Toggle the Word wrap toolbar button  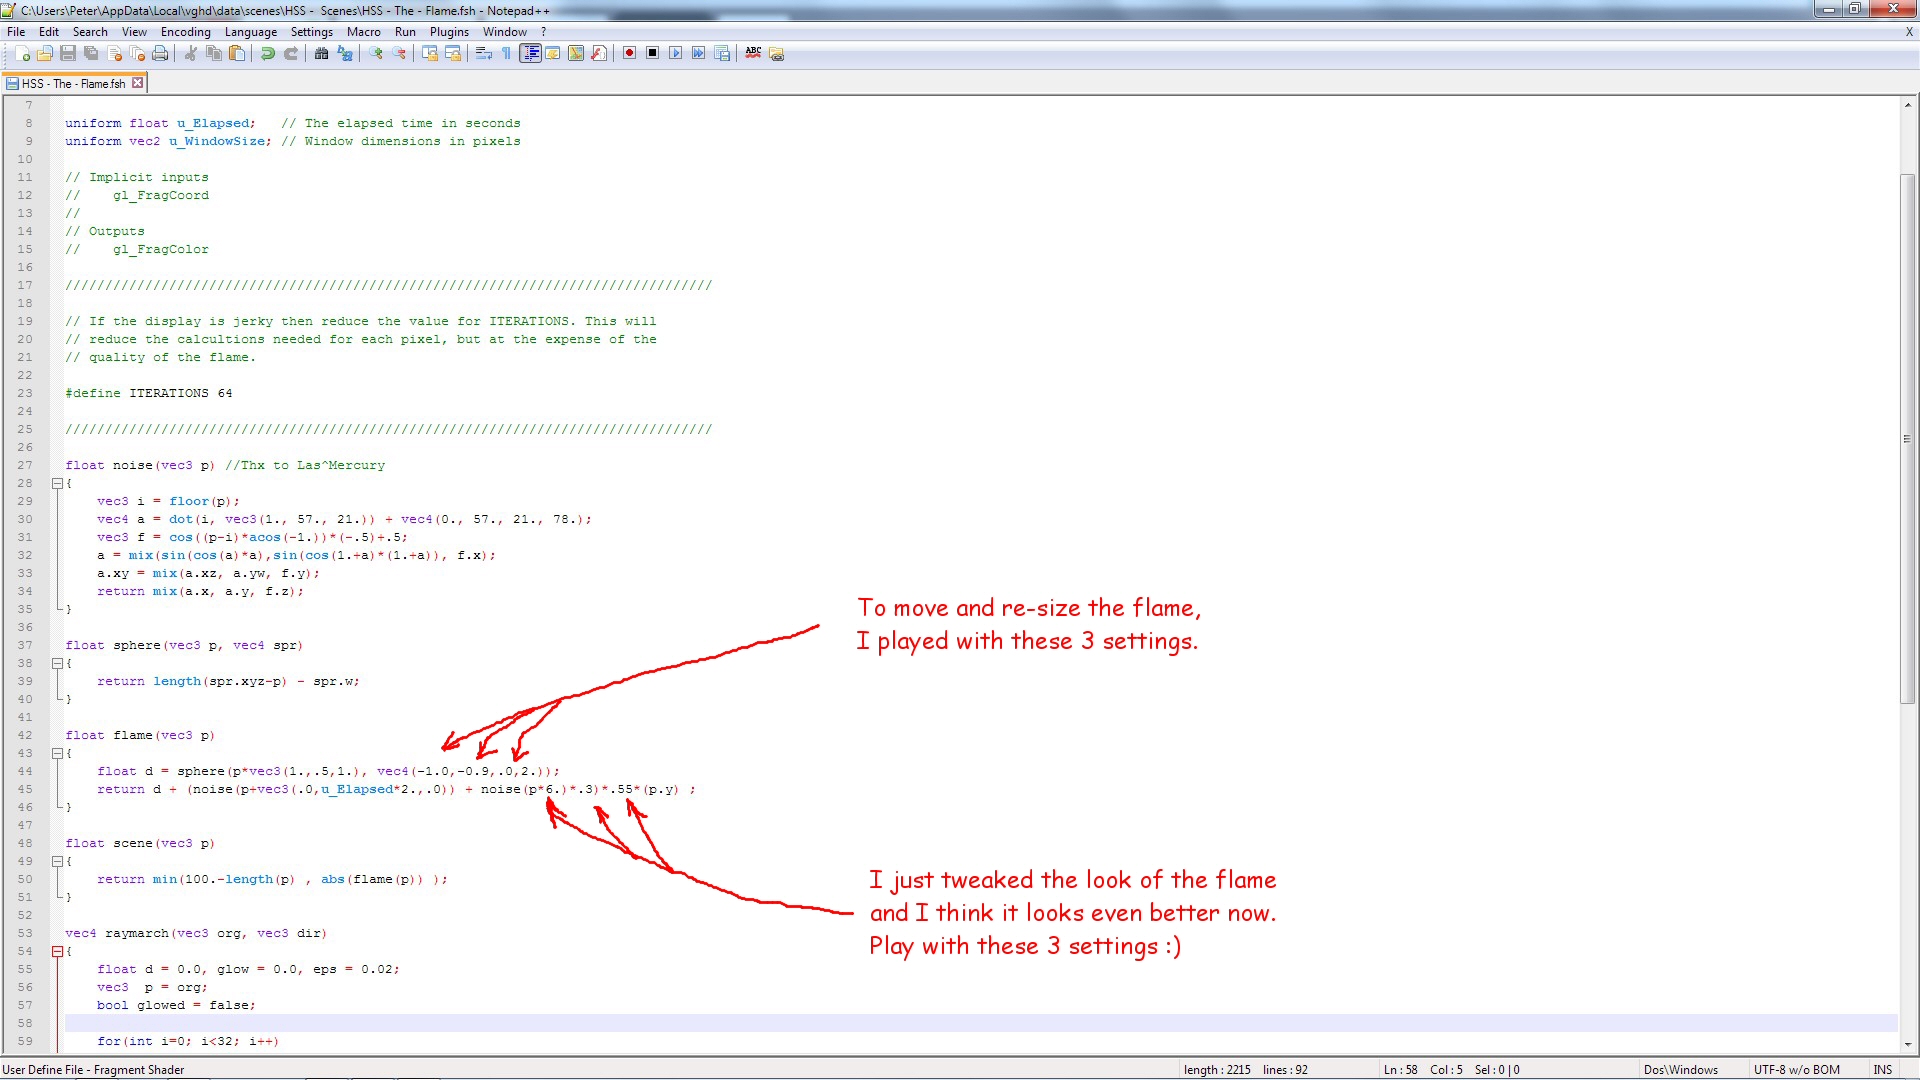click(484, 54)
